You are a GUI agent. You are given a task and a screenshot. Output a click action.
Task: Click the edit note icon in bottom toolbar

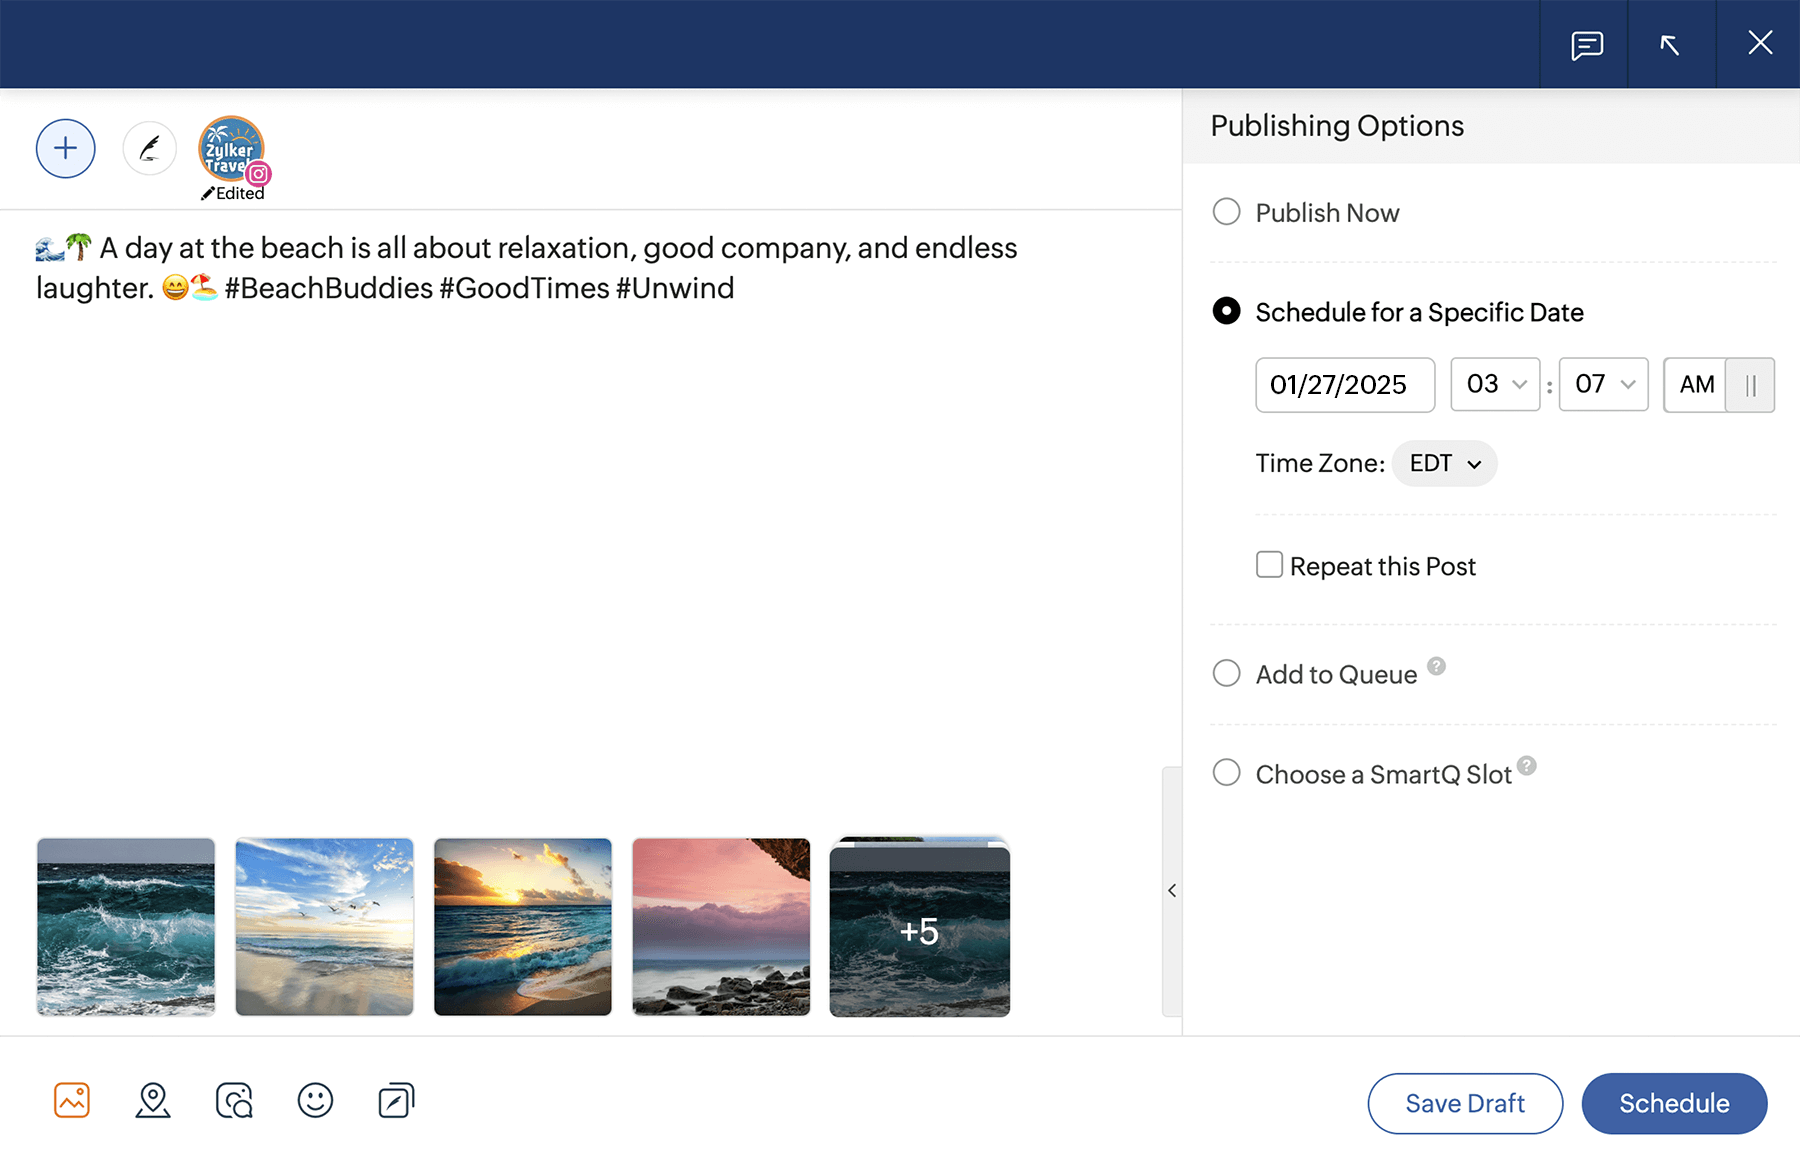click(x=396, y=1100)
